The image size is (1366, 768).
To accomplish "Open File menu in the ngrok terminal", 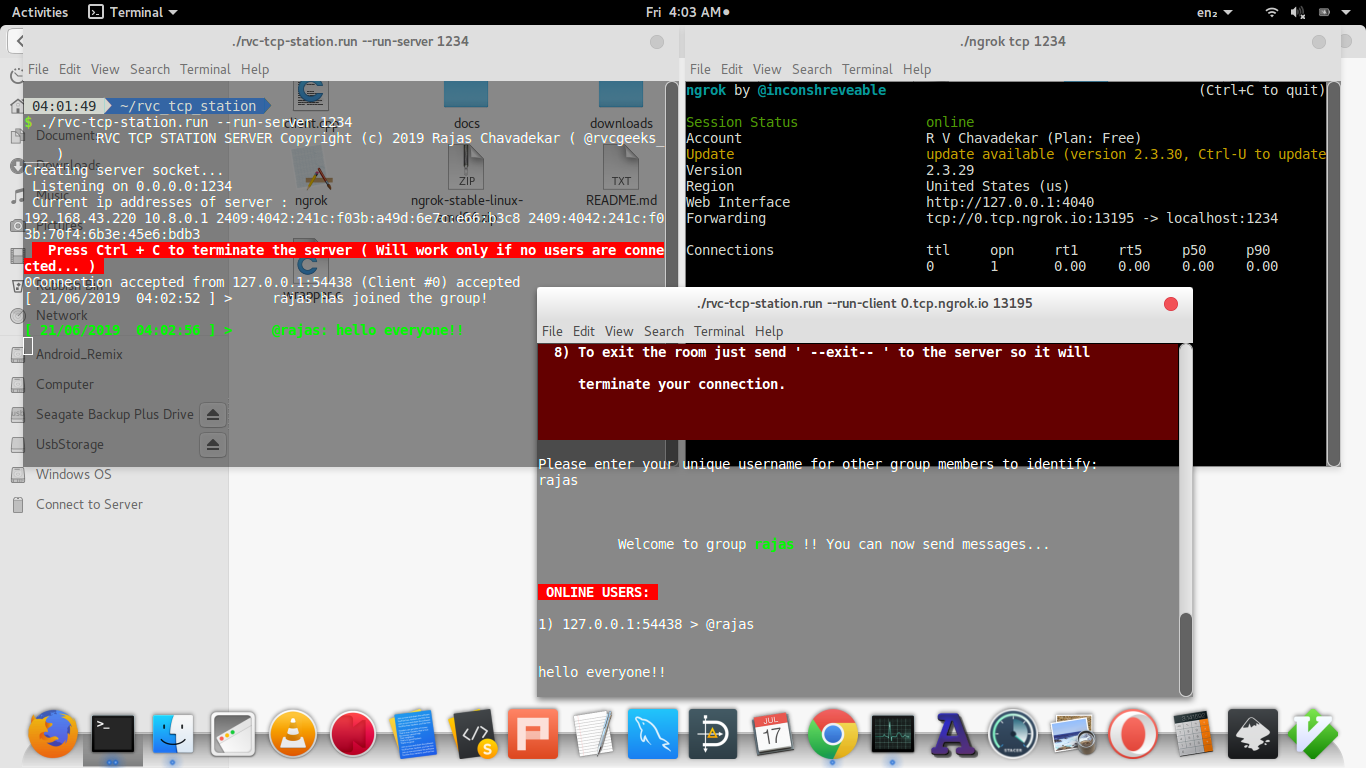I will (x=700, y=69).
